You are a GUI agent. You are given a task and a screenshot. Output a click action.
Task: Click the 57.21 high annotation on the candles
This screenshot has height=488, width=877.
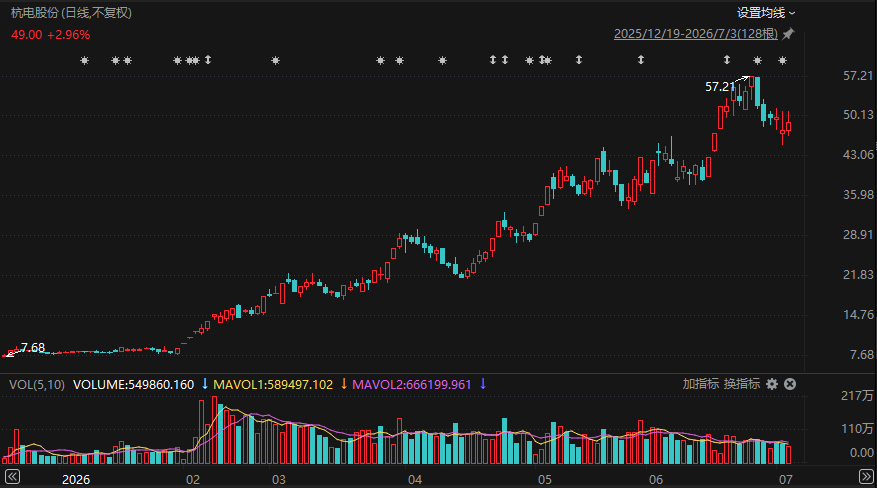[x=720, y=87]
